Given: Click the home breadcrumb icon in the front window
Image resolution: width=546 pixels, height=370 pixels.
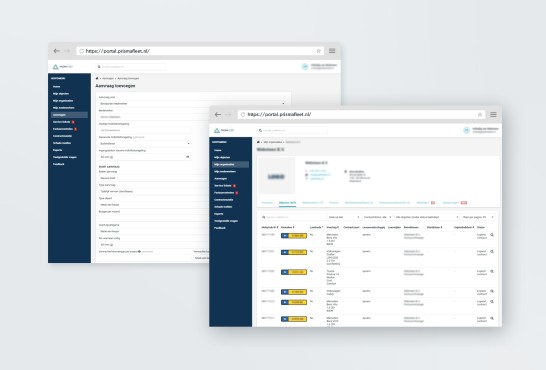Looking at the screenshot, I should point(258,142).
